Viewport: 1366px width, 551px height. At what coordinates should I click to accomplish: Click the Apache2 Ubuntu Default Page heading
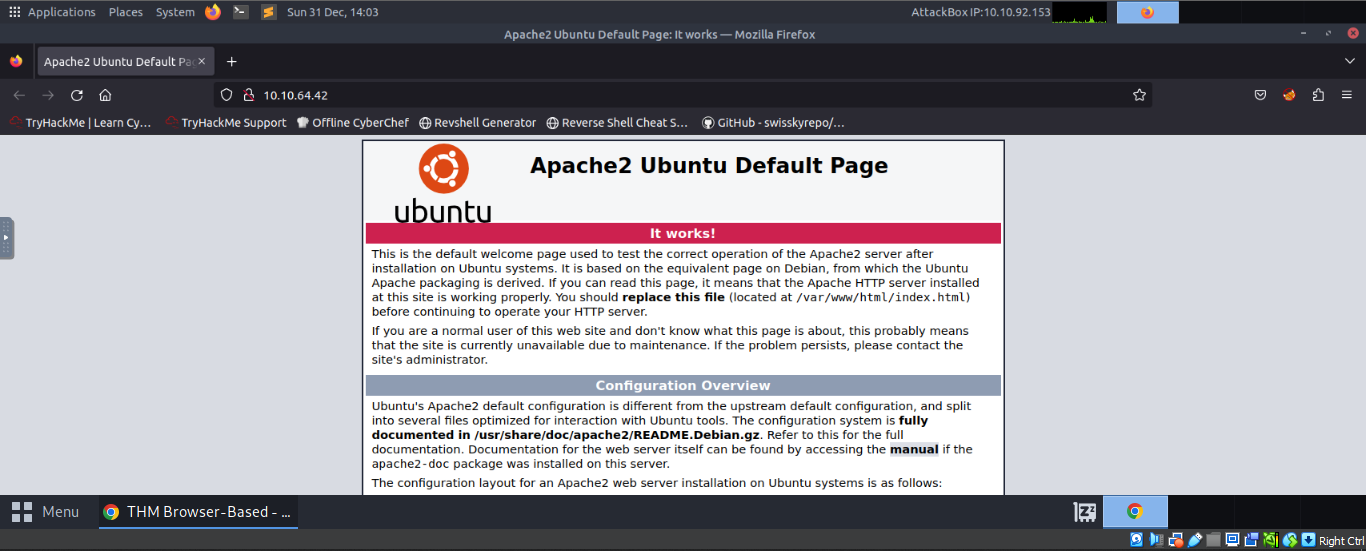coord(709,166)
